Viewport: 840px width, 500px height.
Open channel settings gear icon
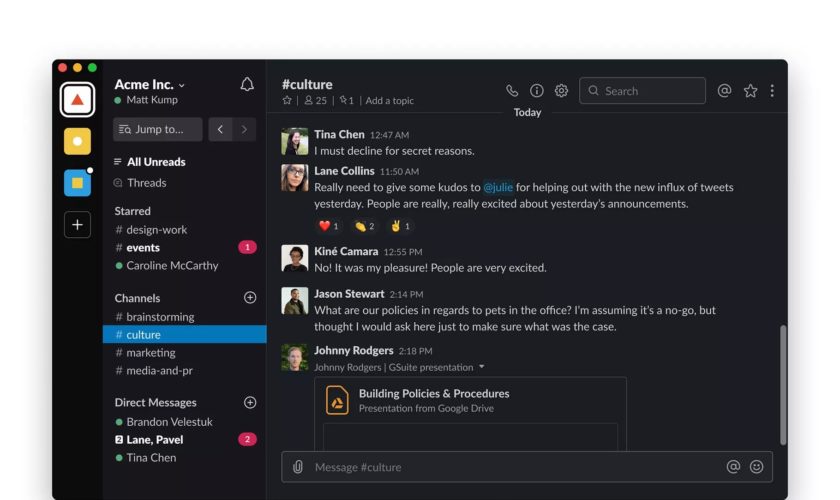561,91
